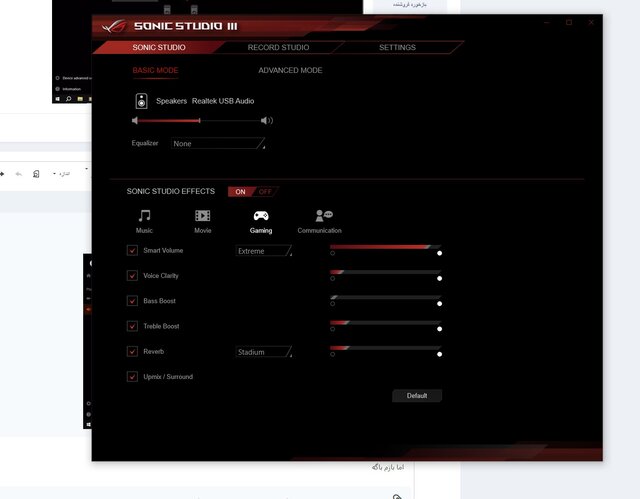Open the Equalizer preset dropdown
This screenshot has width=640, height=499.
point(218,144)
